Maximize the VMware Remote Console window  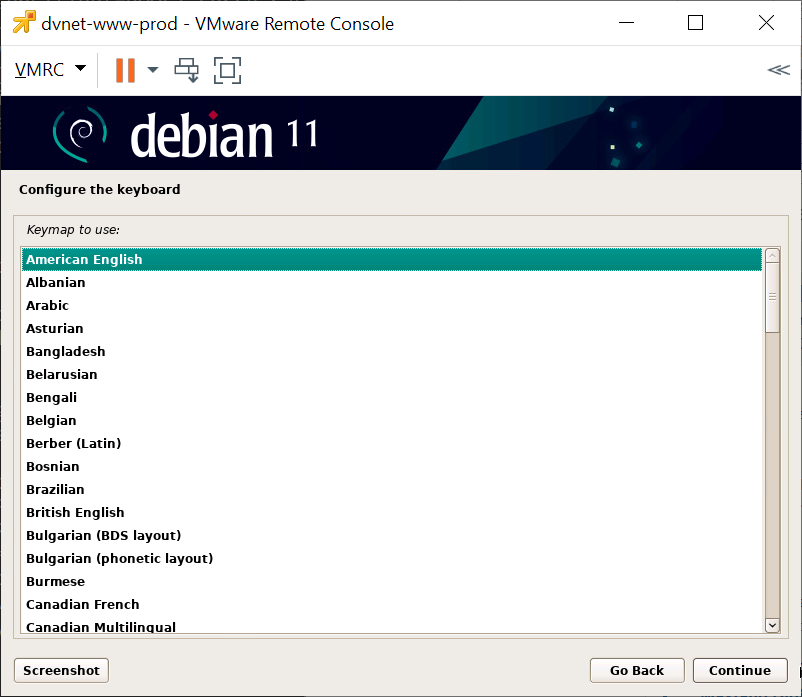coord(695,23)
